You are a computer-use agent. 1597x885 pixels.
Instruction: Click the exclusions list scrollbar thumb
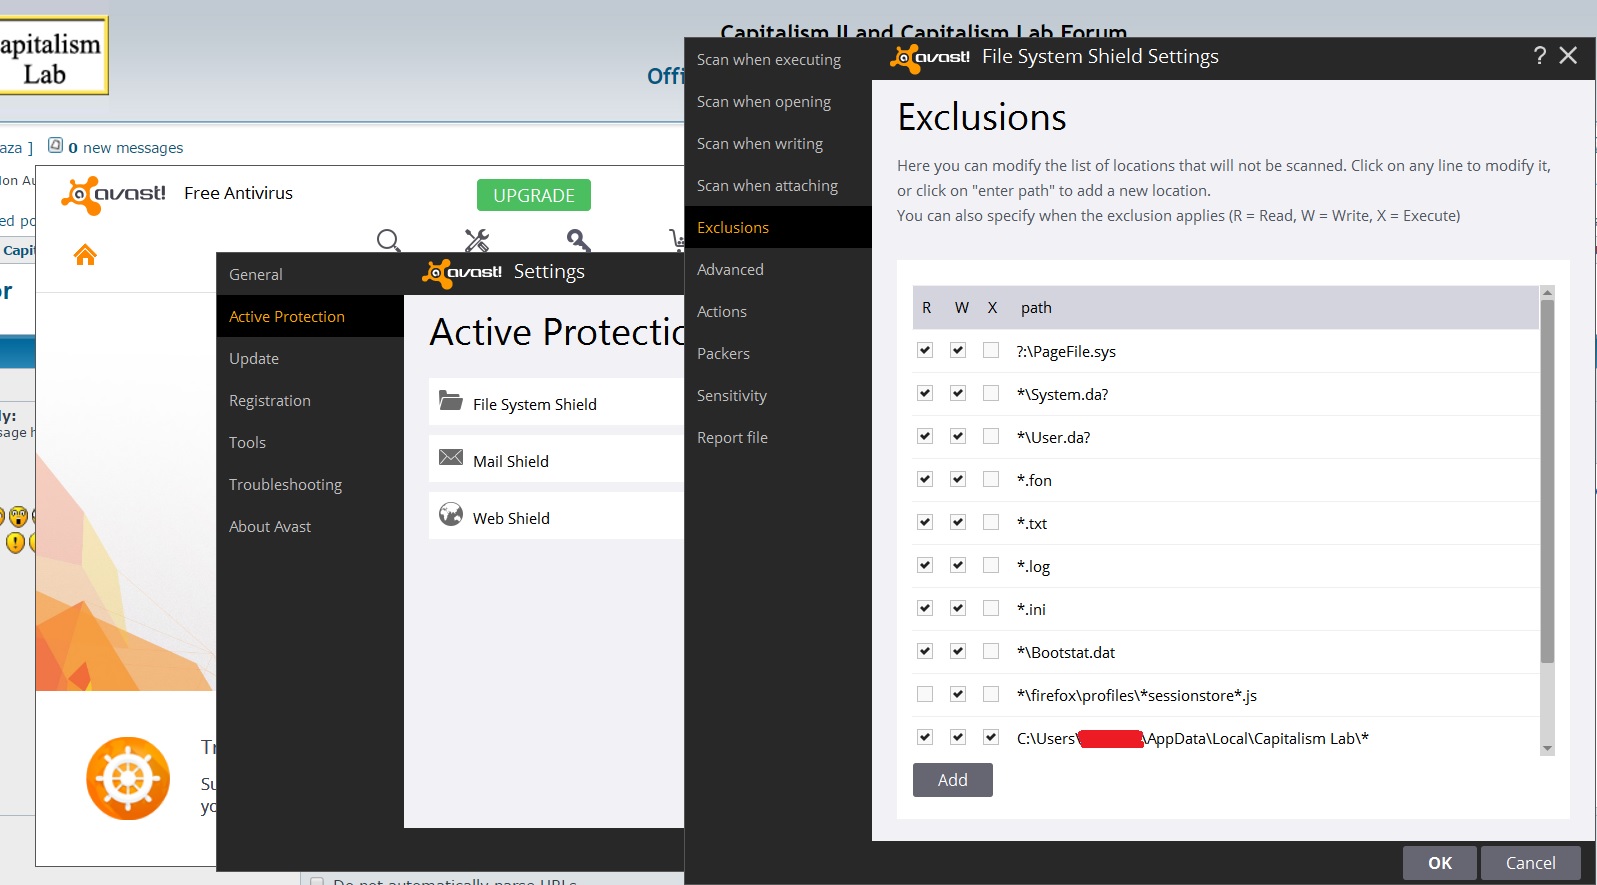pyautogui.click(x=1547, y=482)
